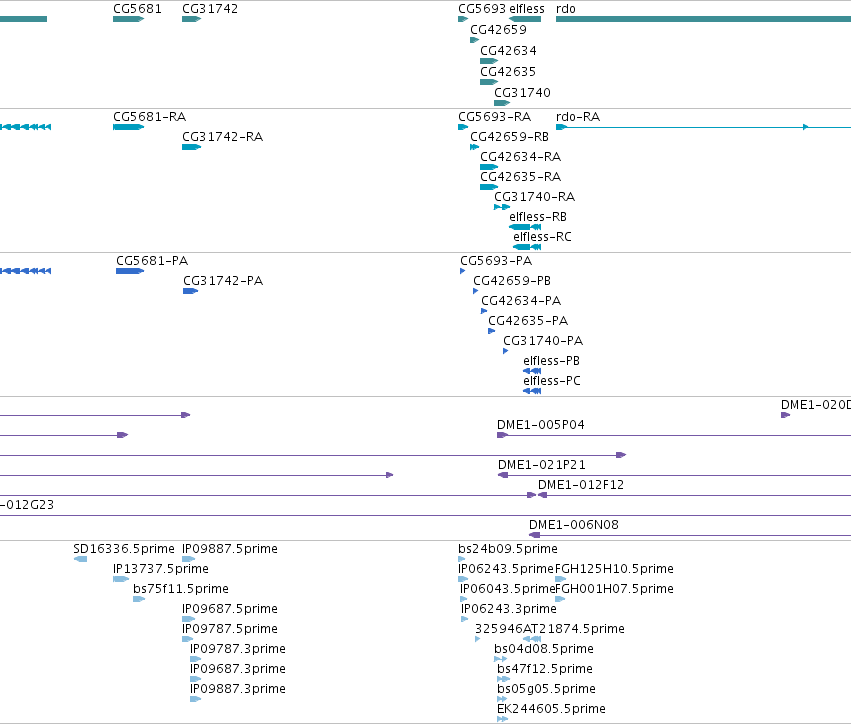Viewport: 851px width, 724px height.
Task: Select the CG42635-PA protein label
Action: coord(528,321)
